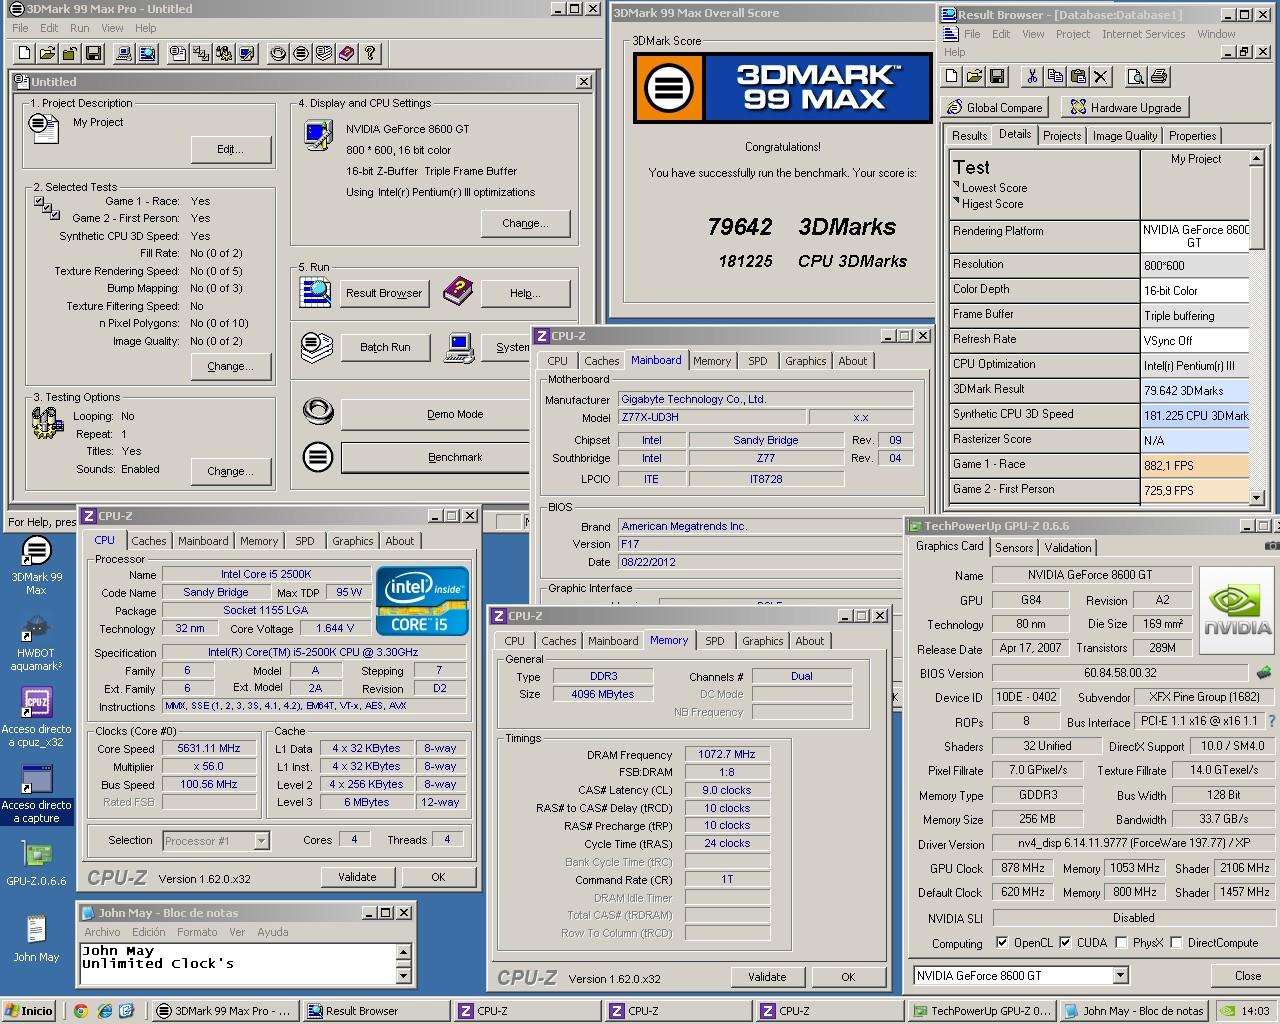1280x1024 pixels.
Task: Click Edit... button in Project Description
Action: tap(231, 149)
